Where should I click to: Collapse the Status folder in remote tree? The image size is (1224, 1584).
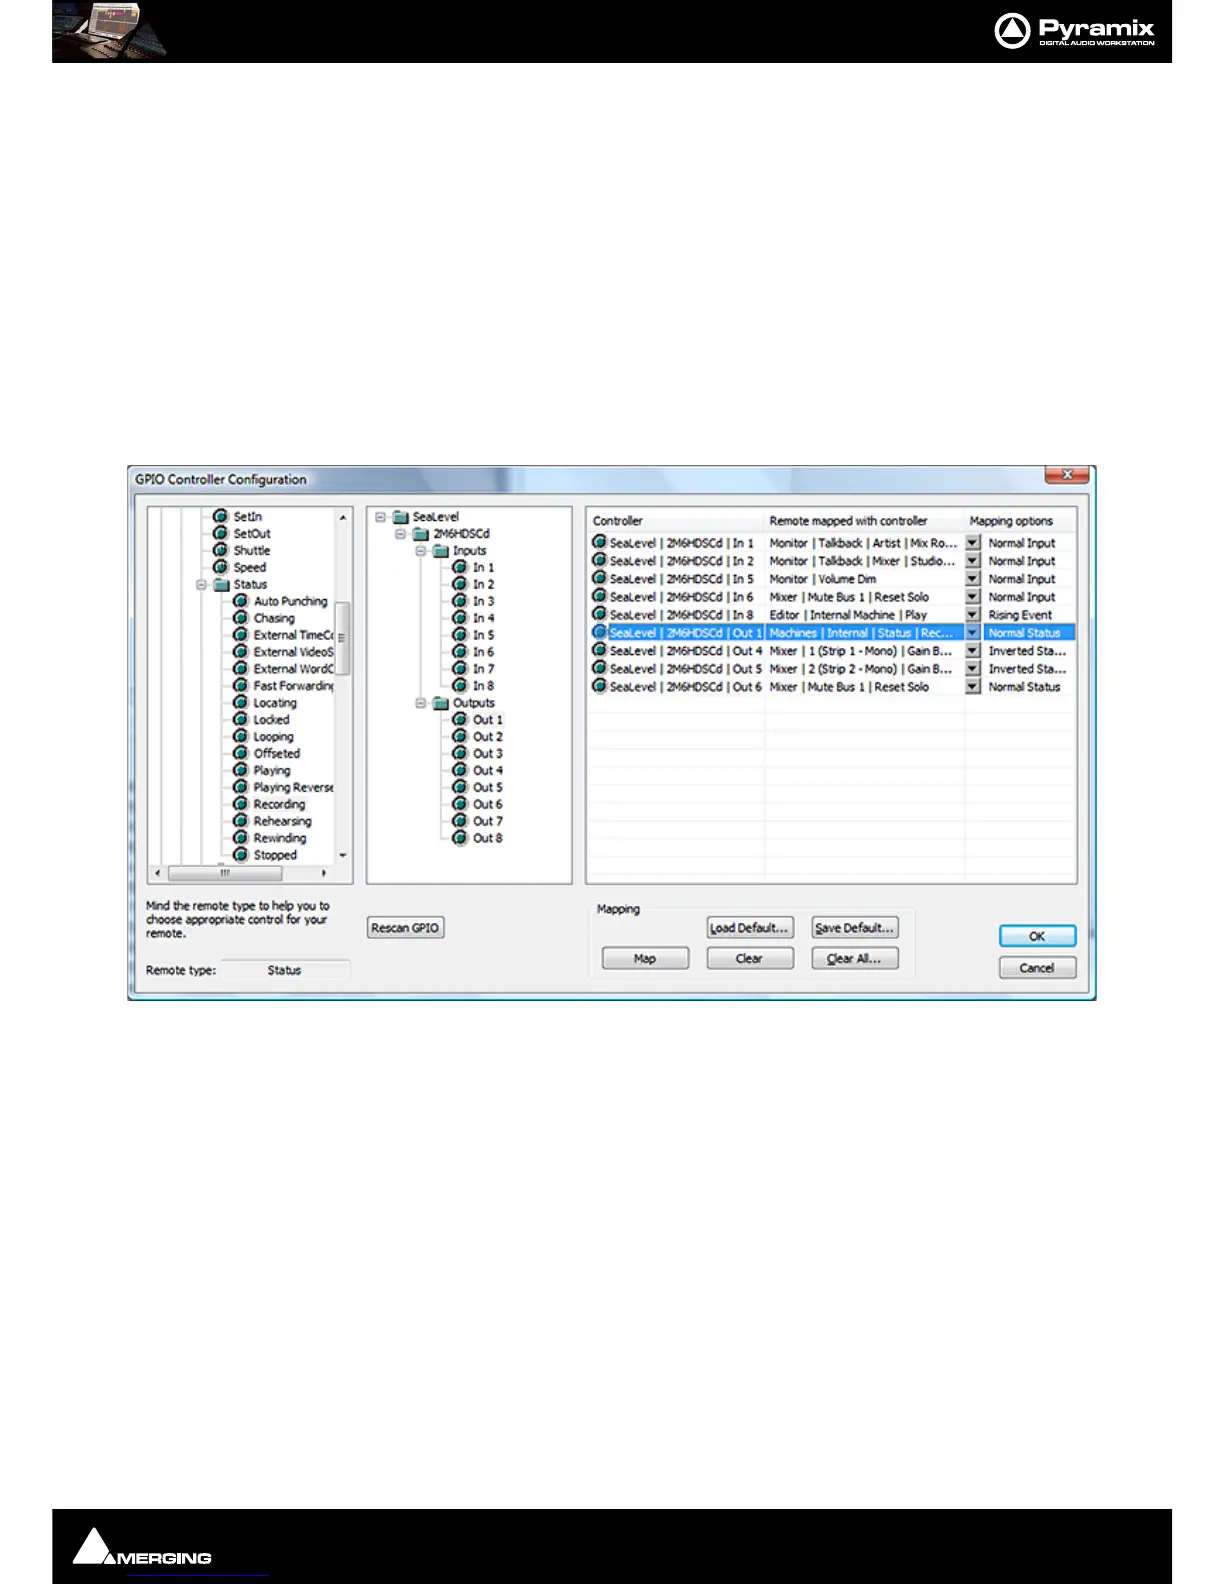click(x=201, y=584)
